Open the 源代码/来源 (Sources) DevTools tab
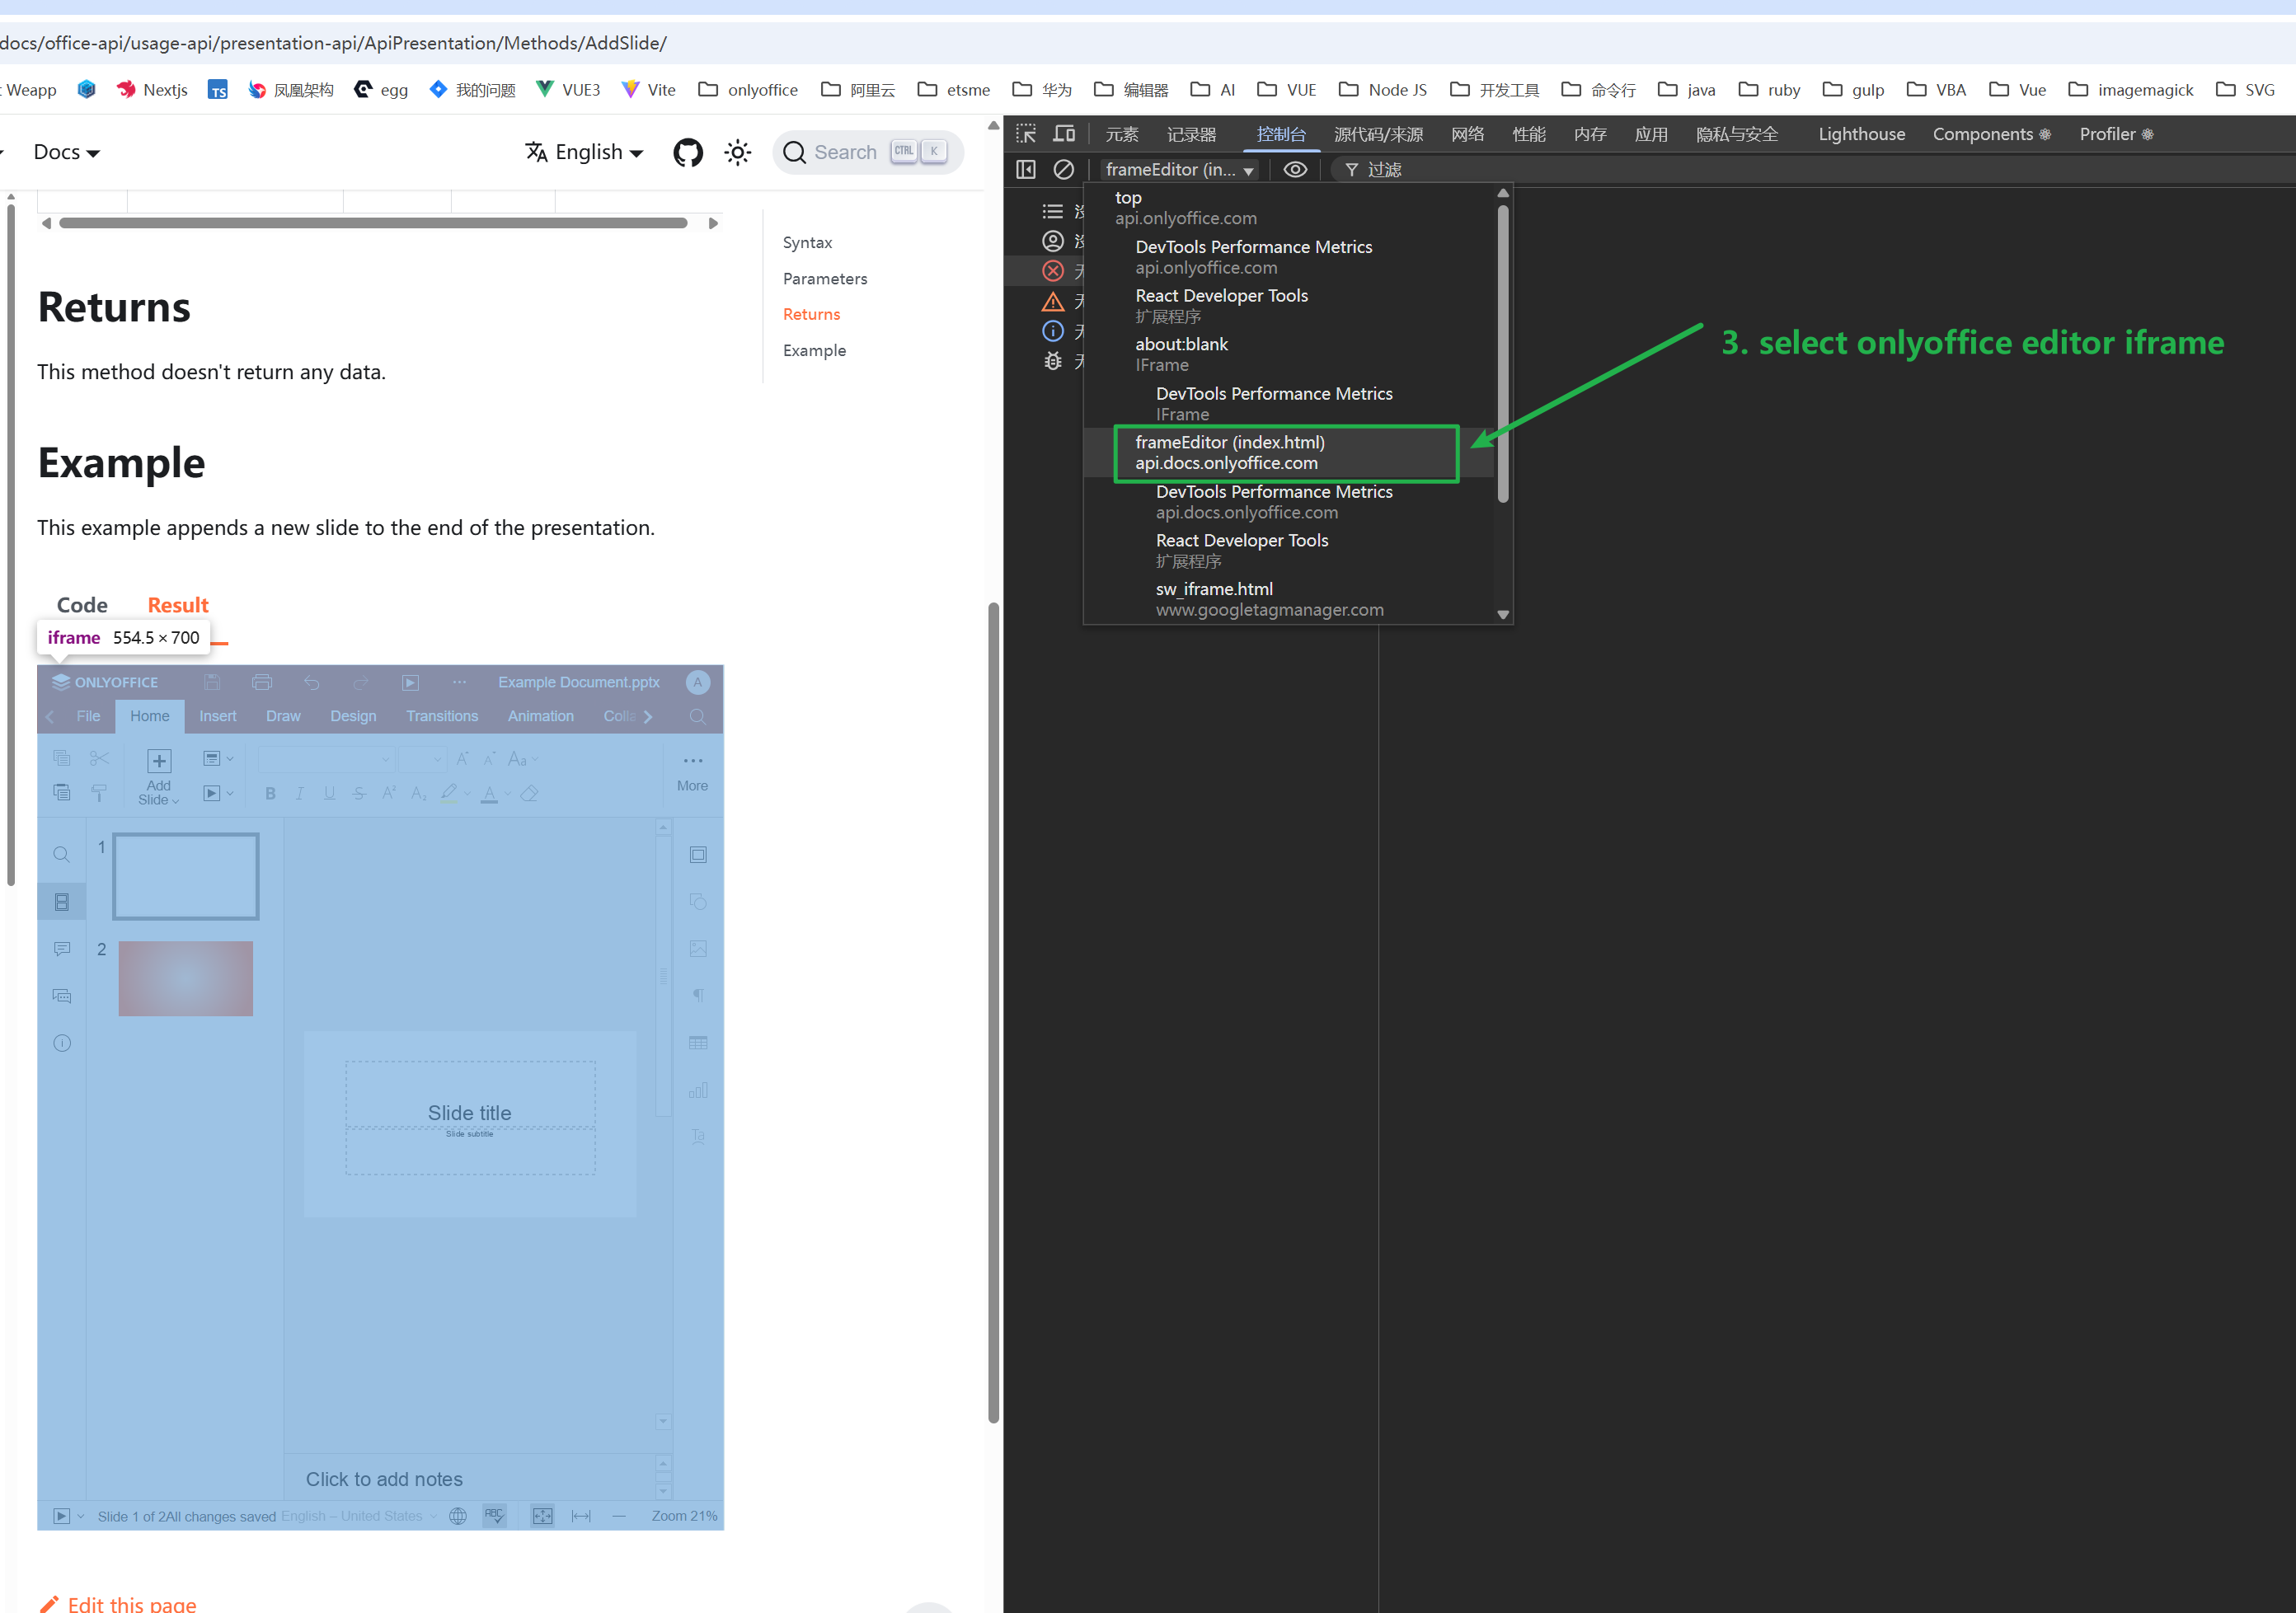Viewport: 2296px width, 1613px height. pos(1378,134)
